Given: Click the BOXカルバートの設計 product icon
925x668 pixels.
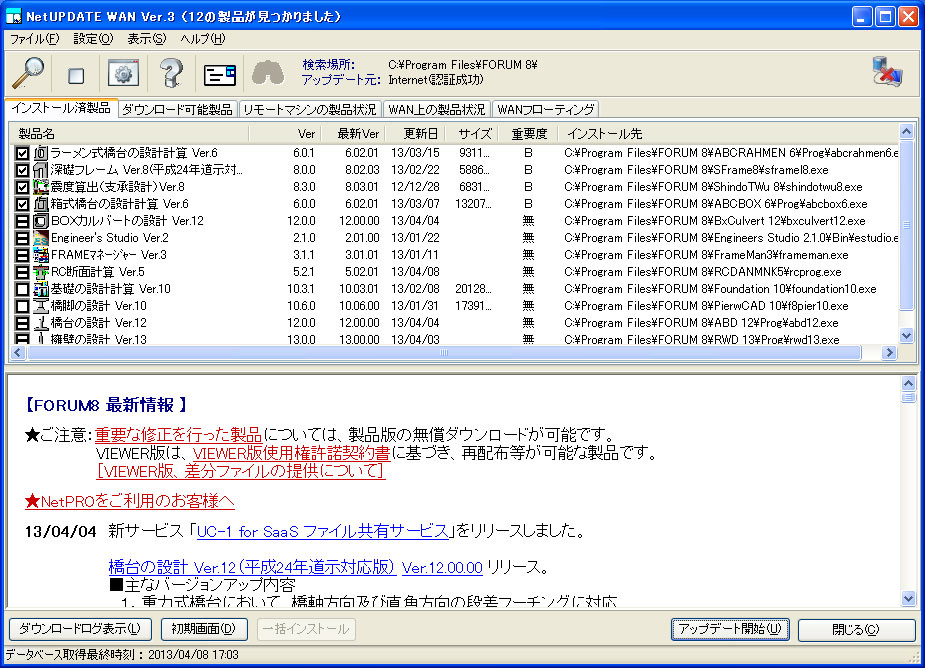Looking at the screenshot, I should pyautogui.click(x=41, y=221).
